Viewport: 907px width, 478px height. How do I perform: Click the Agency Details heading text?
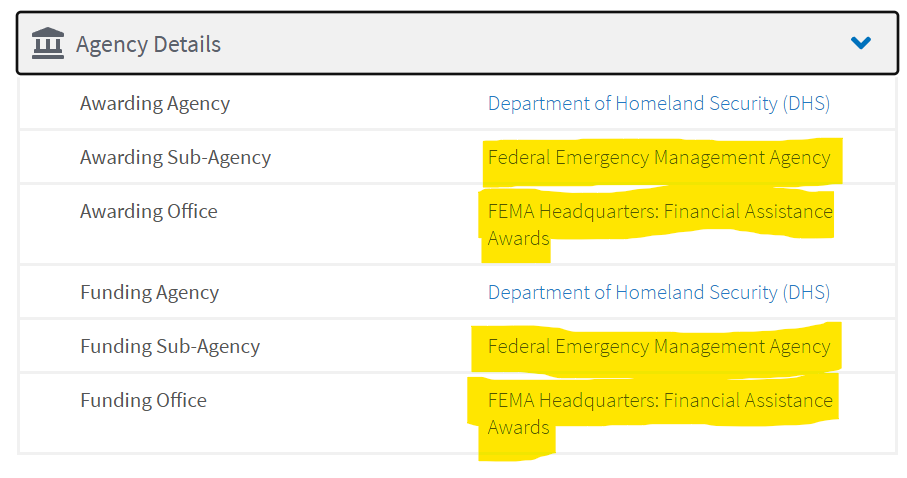[149, 45]
